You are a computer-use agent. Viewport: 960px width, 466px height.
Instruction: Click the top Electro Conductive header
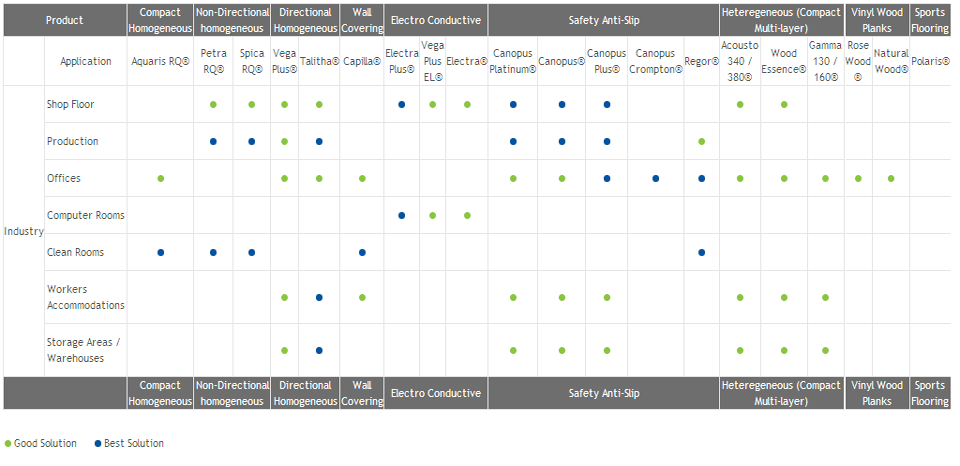tap(436, 20)
